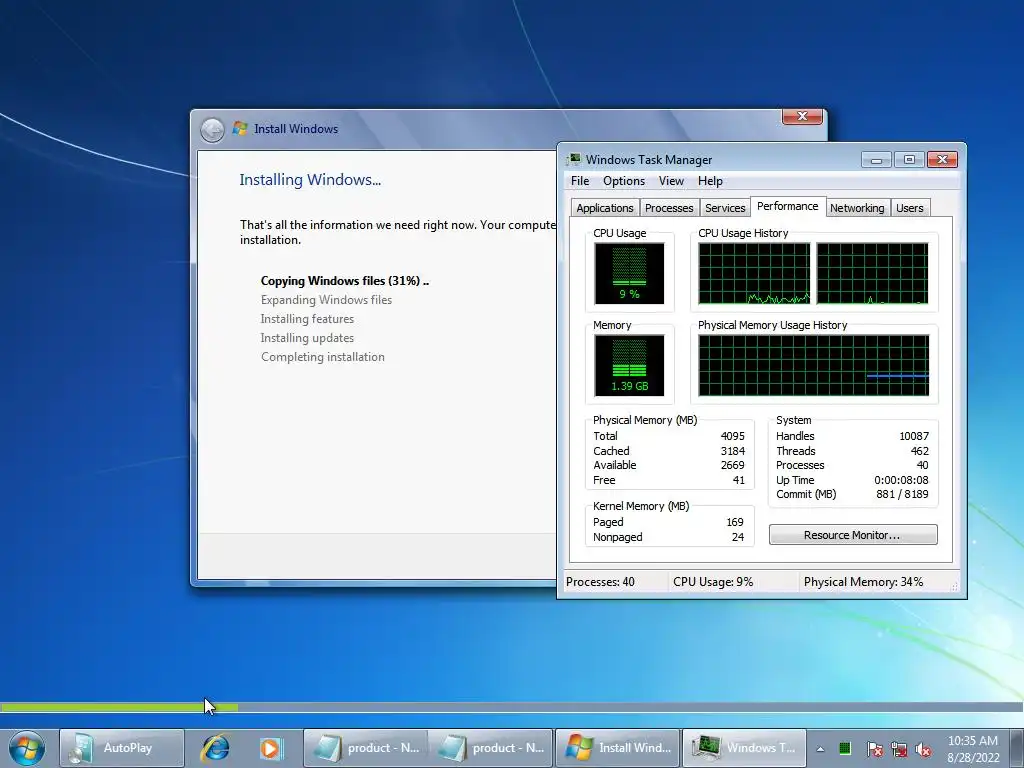
Task: Open the Help menu in Task Manager
Action: point(710,181)
